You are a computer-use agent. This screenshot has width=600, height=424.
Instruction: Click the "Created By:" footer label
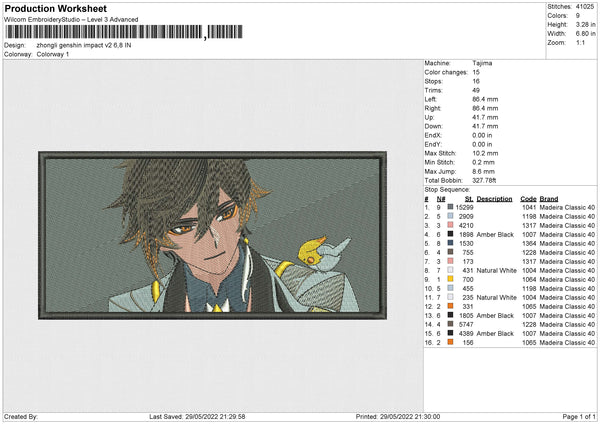coord(21,417)
